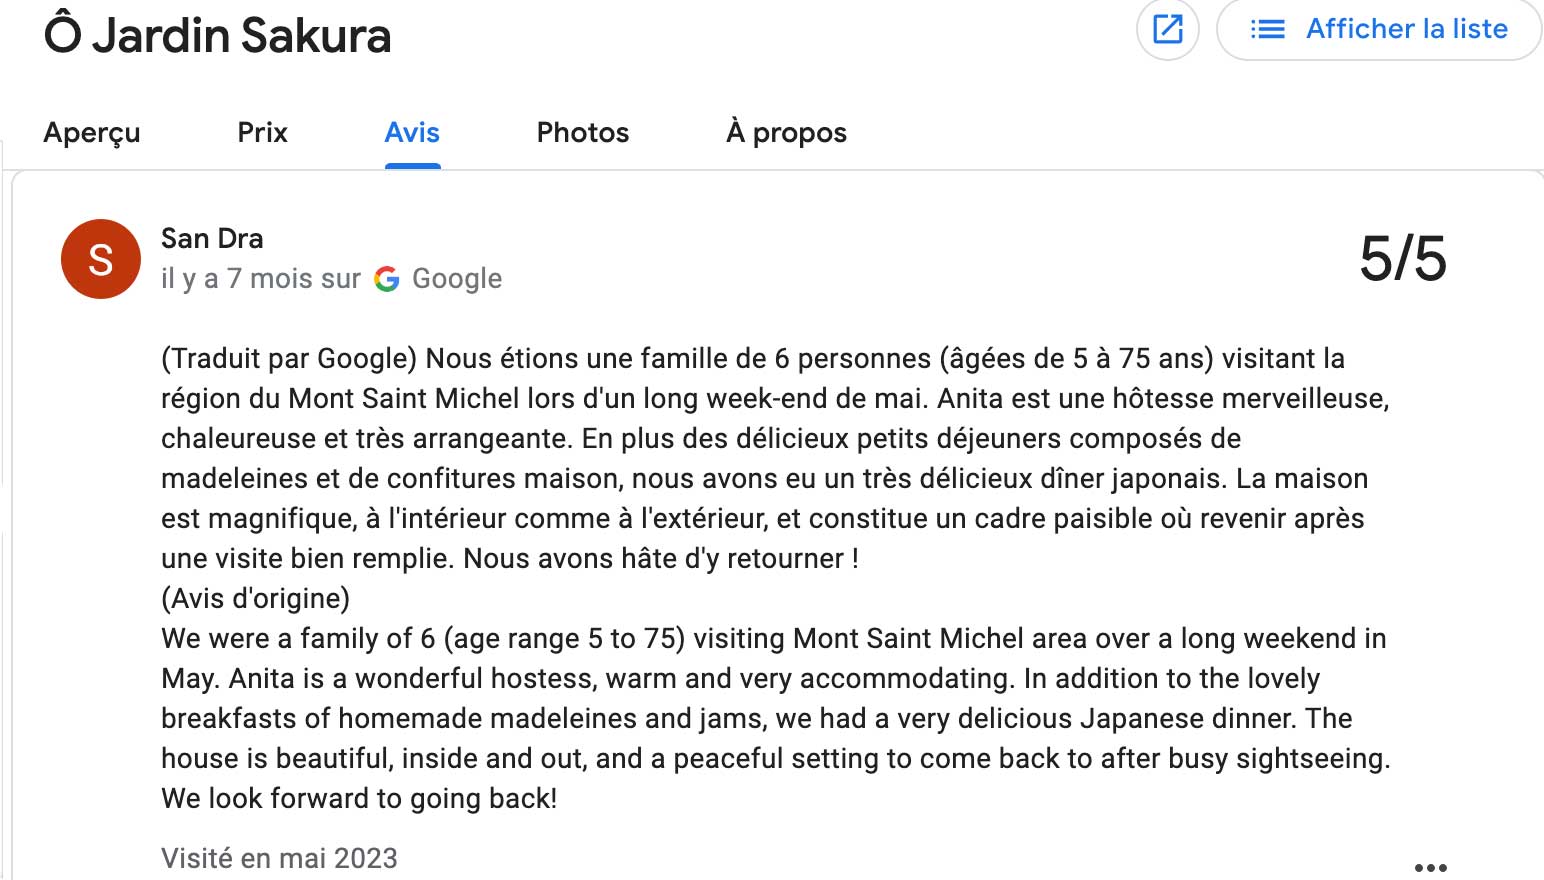Screen dimensions: 1544x880
Task: Click the Visité en mai 2023 text
Action: [x=279, y=858]
